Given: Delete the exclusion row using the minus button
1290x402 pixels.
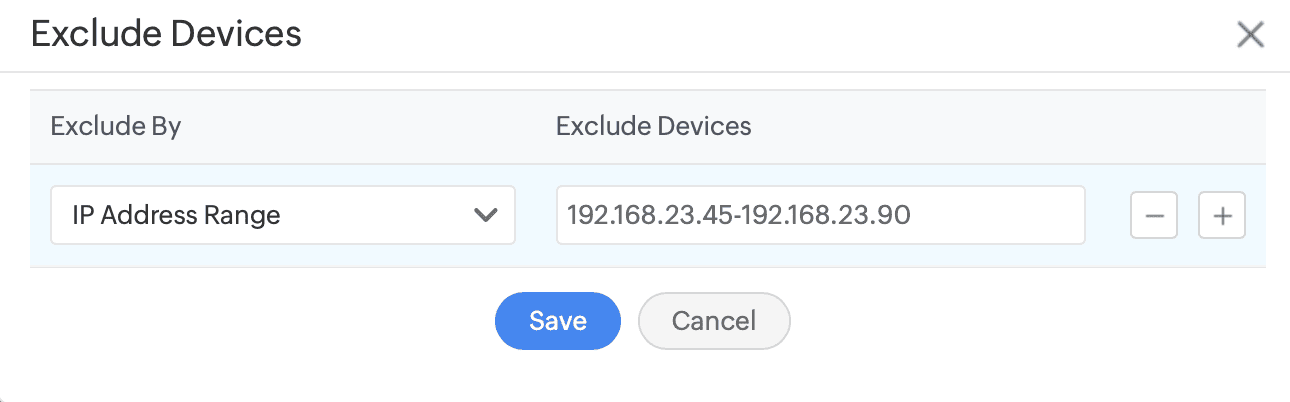Looking at the screenshot, I should click(x=1154, y=215).
